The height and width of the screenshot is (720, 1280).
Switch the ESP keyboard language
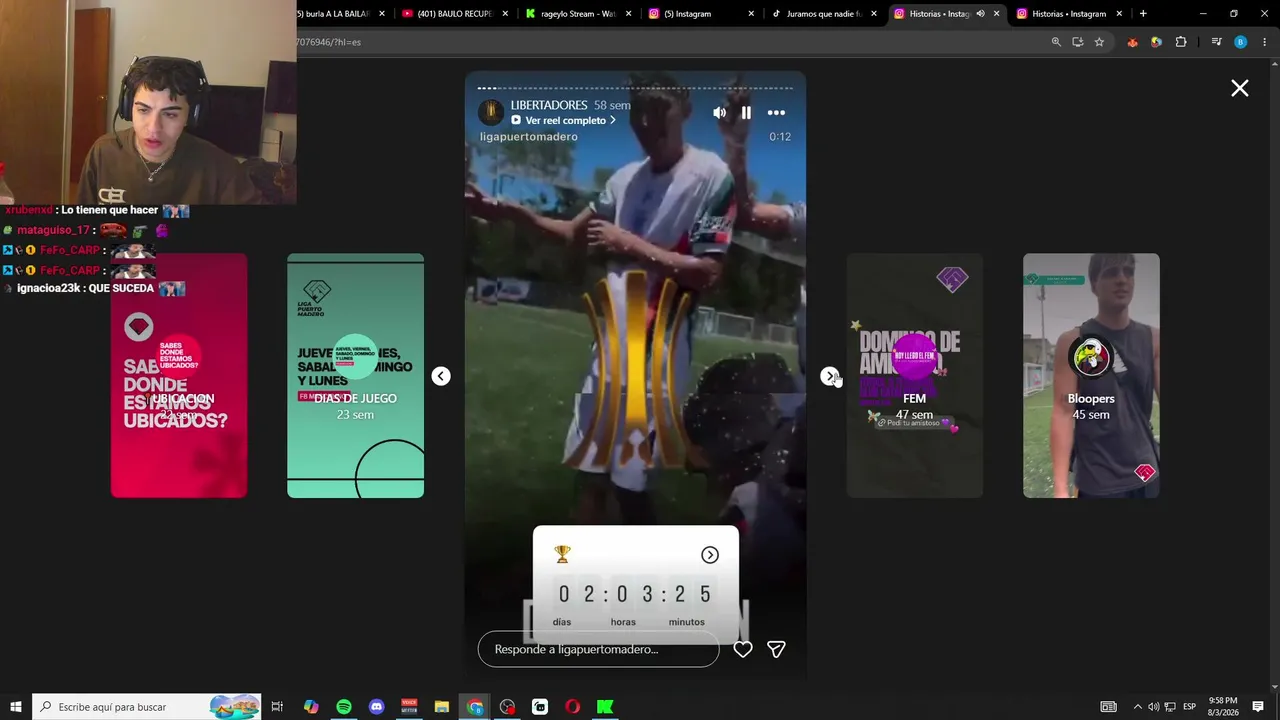click(x=1188, y=707)
